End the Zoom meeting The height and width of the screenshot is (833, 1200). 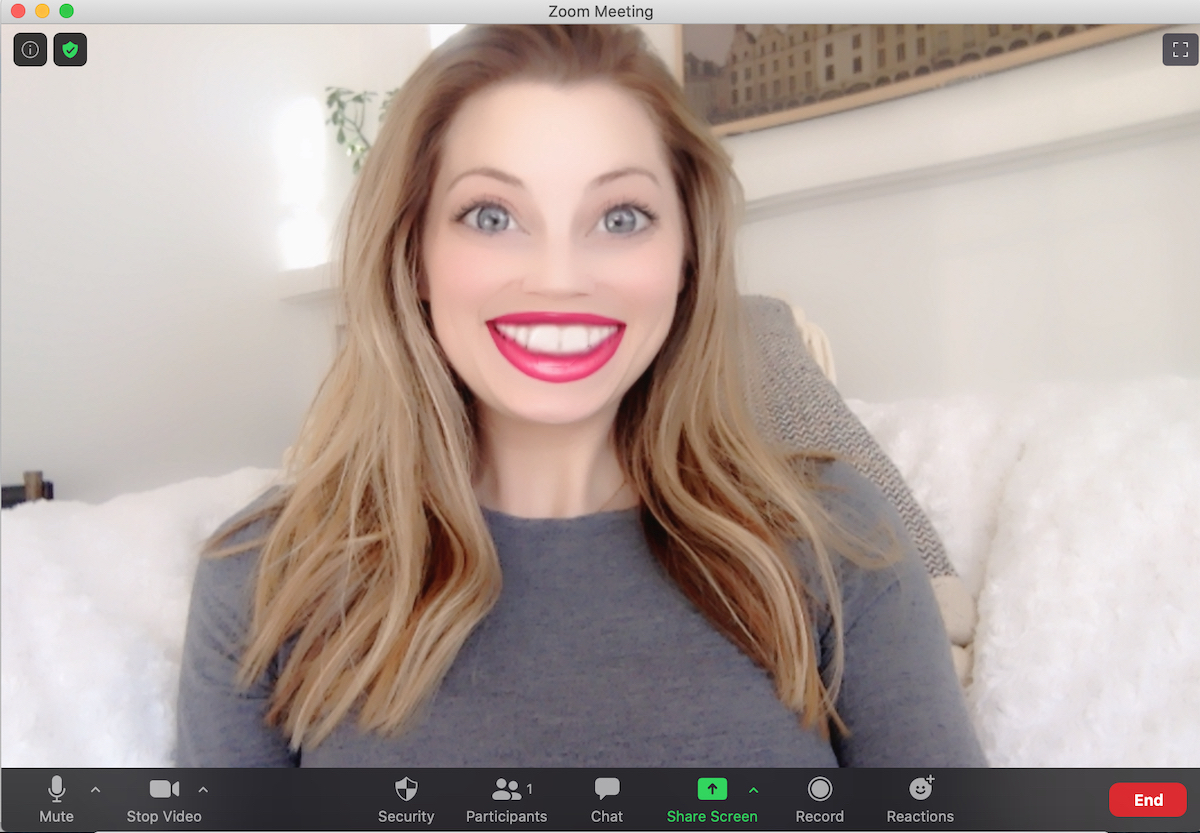(x=1147, y=799)
